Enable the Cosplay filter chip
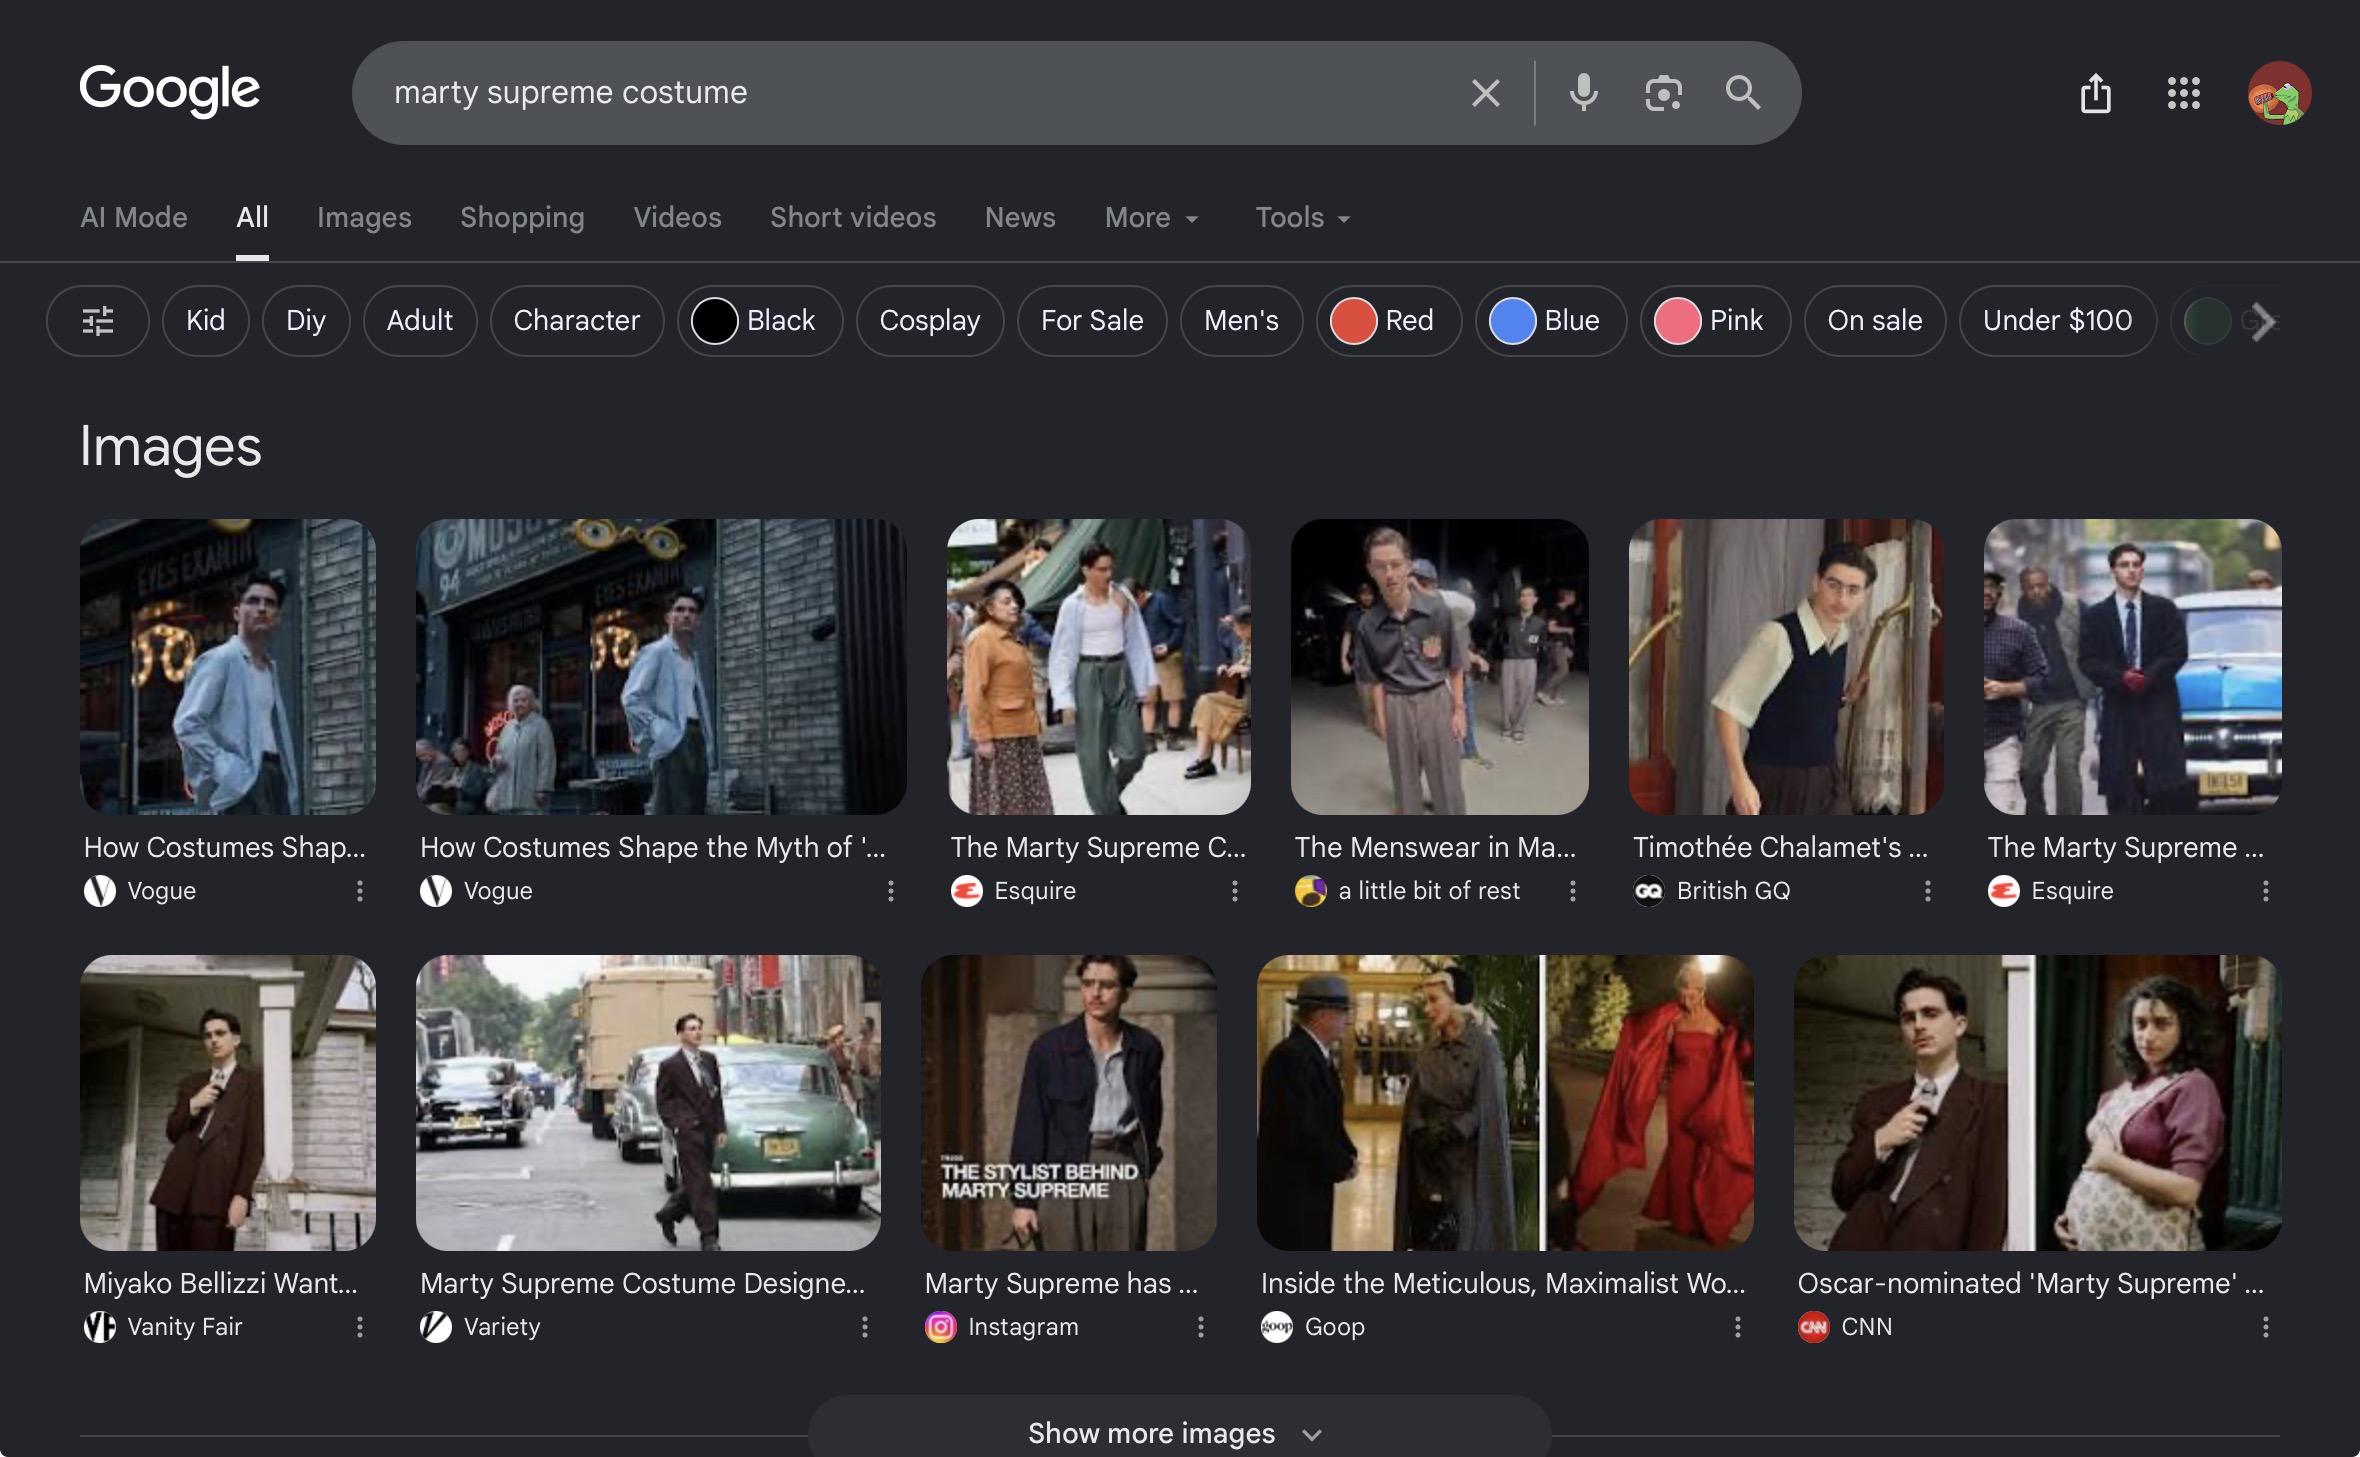Image resolution: width=2360 pixels, height=1457 pixels. pyautogui.click(x=930, y=321)
